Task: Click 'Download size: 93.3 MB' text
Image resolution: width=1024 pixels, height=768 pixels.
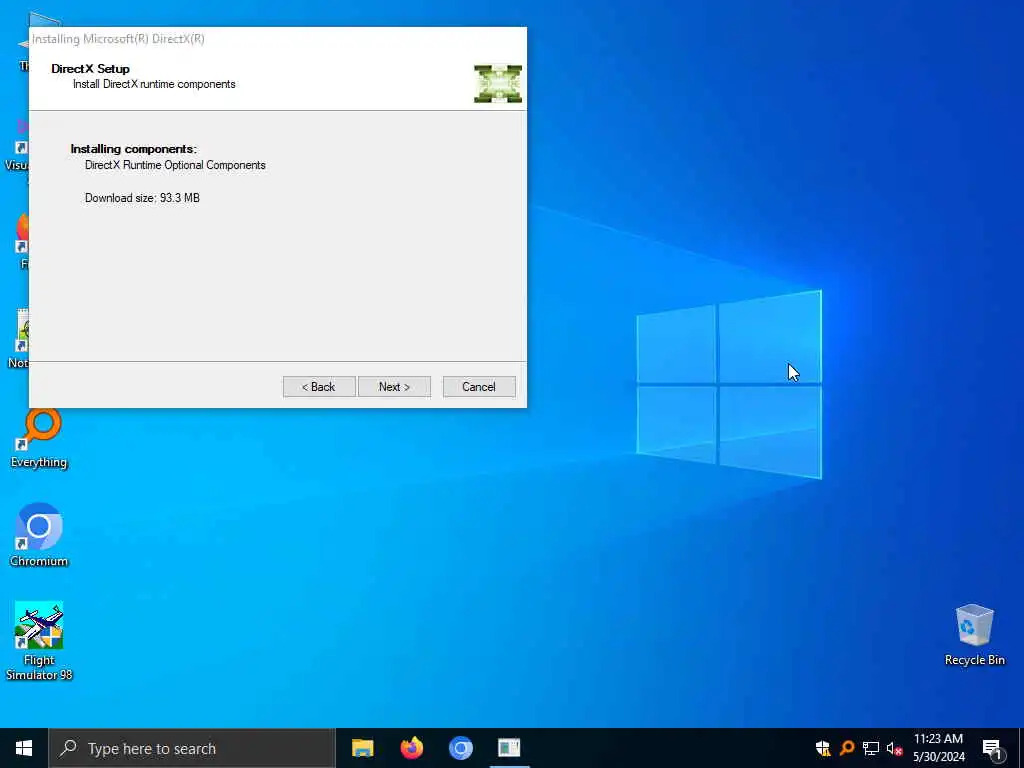Action: point(142,198)
